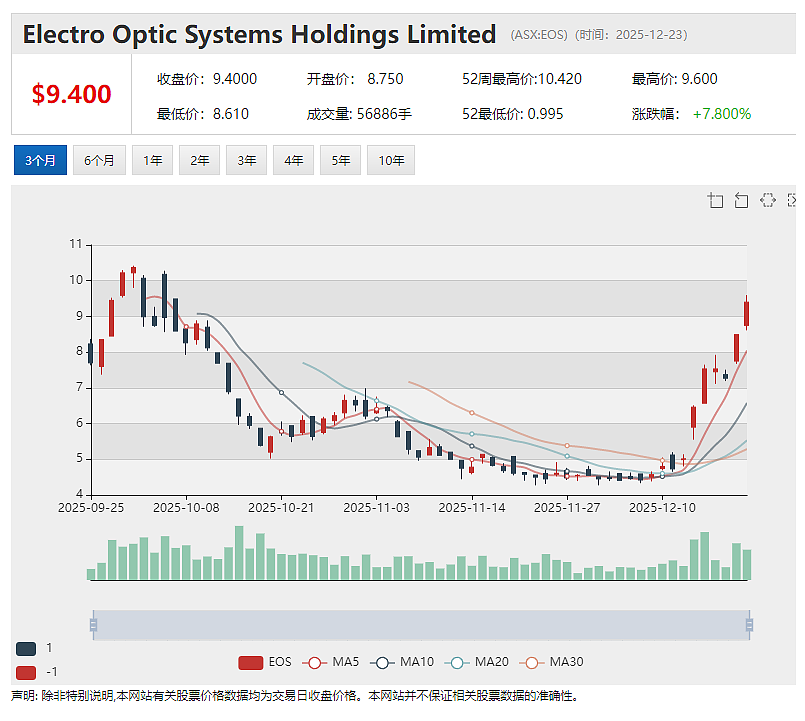The width and height of the screenshot is (805, 721).
Task: Click the 最高价: 9.600 text
Action: [x=674, y=79]
